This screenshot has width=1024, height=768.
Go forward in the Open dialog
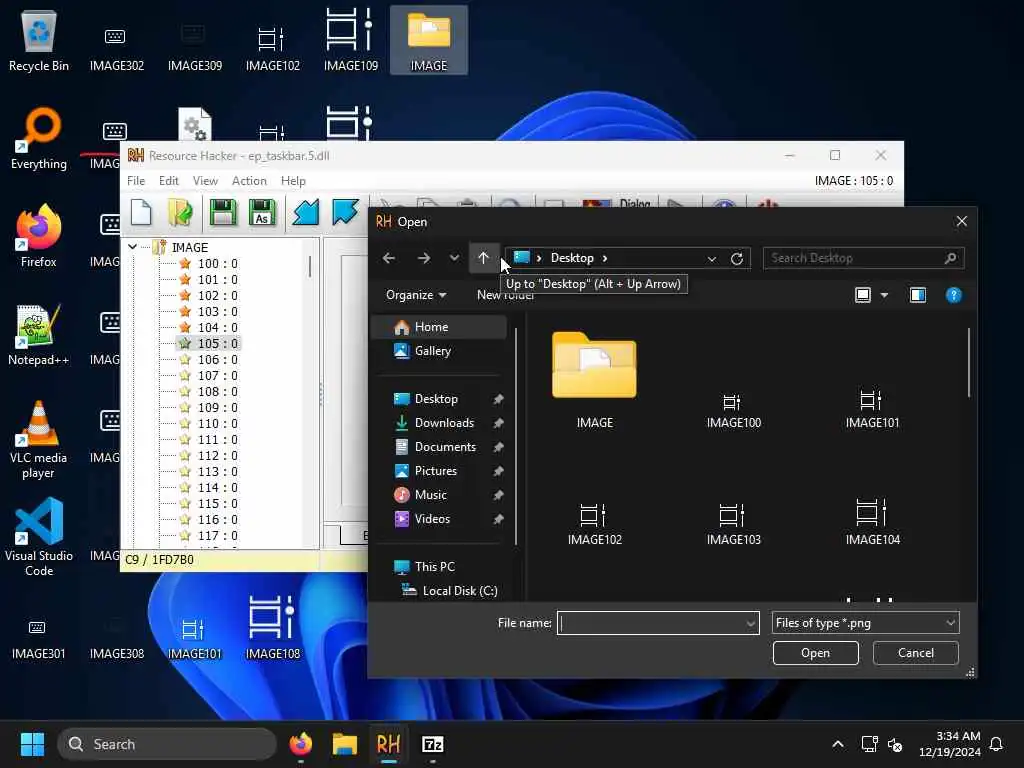pos(424,258)
